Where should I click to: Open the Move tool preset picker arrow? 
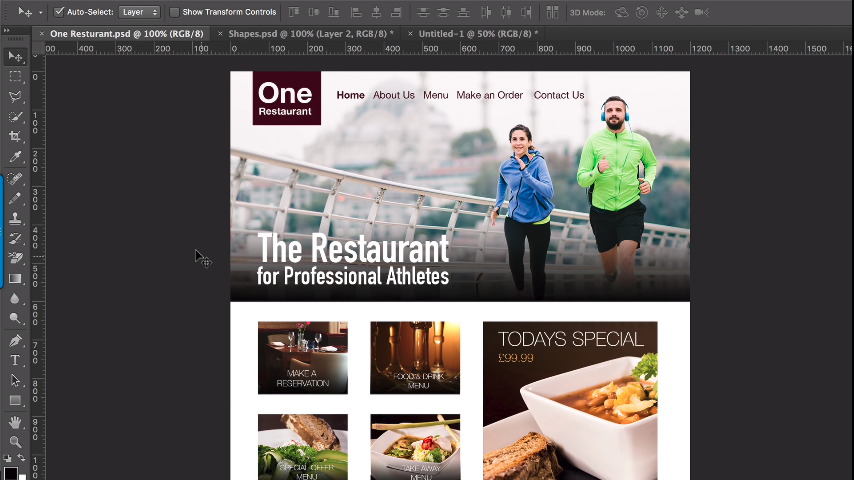coord(40,13)
